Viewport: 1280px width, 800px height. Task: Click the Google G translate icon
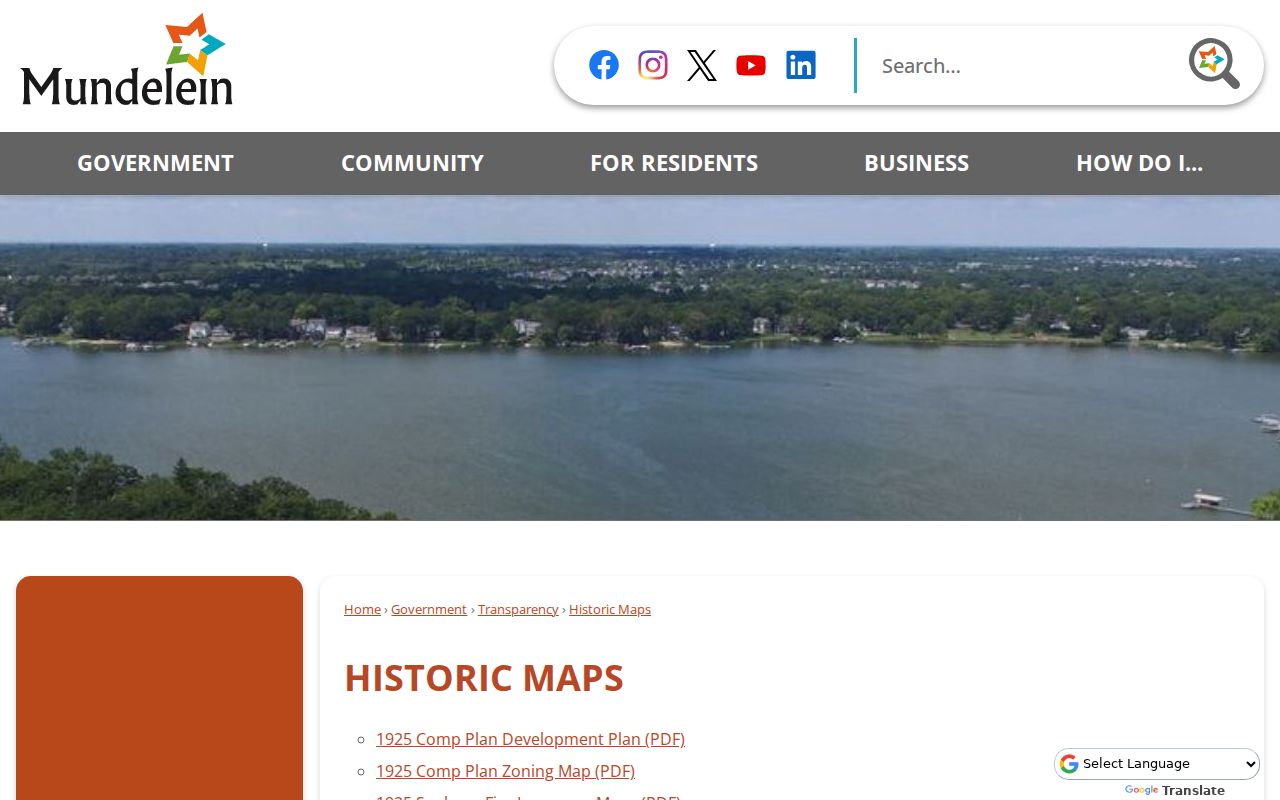point(1069,764)
